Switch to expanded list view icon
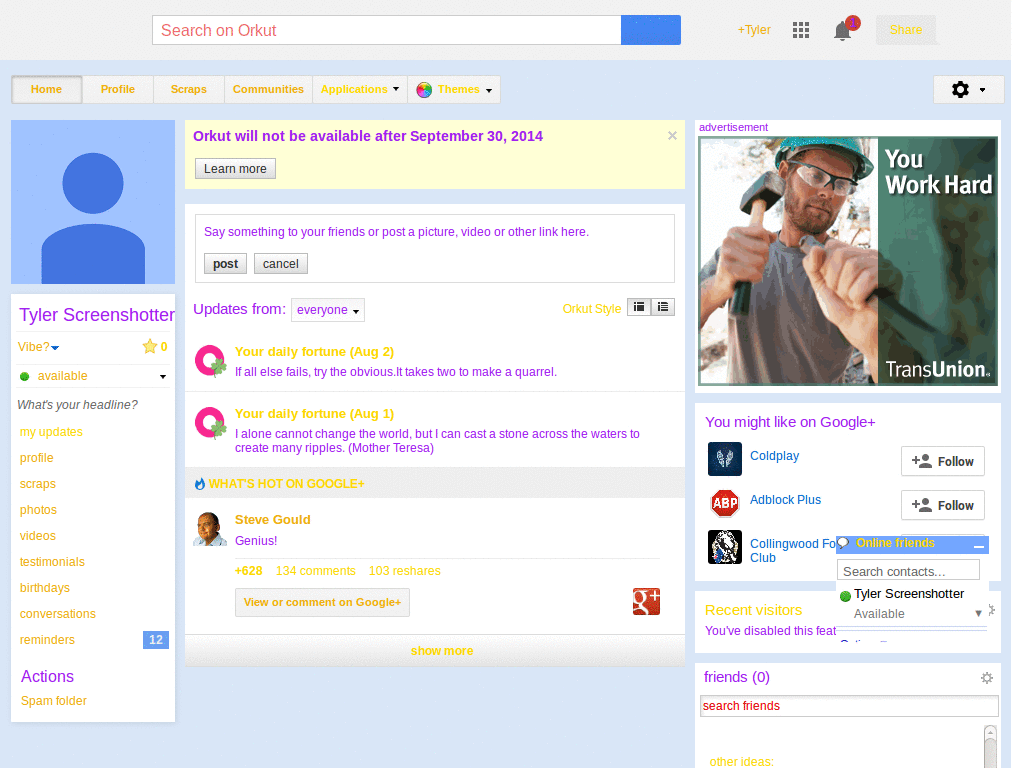 pyautogui.click(x=663, y=307)
